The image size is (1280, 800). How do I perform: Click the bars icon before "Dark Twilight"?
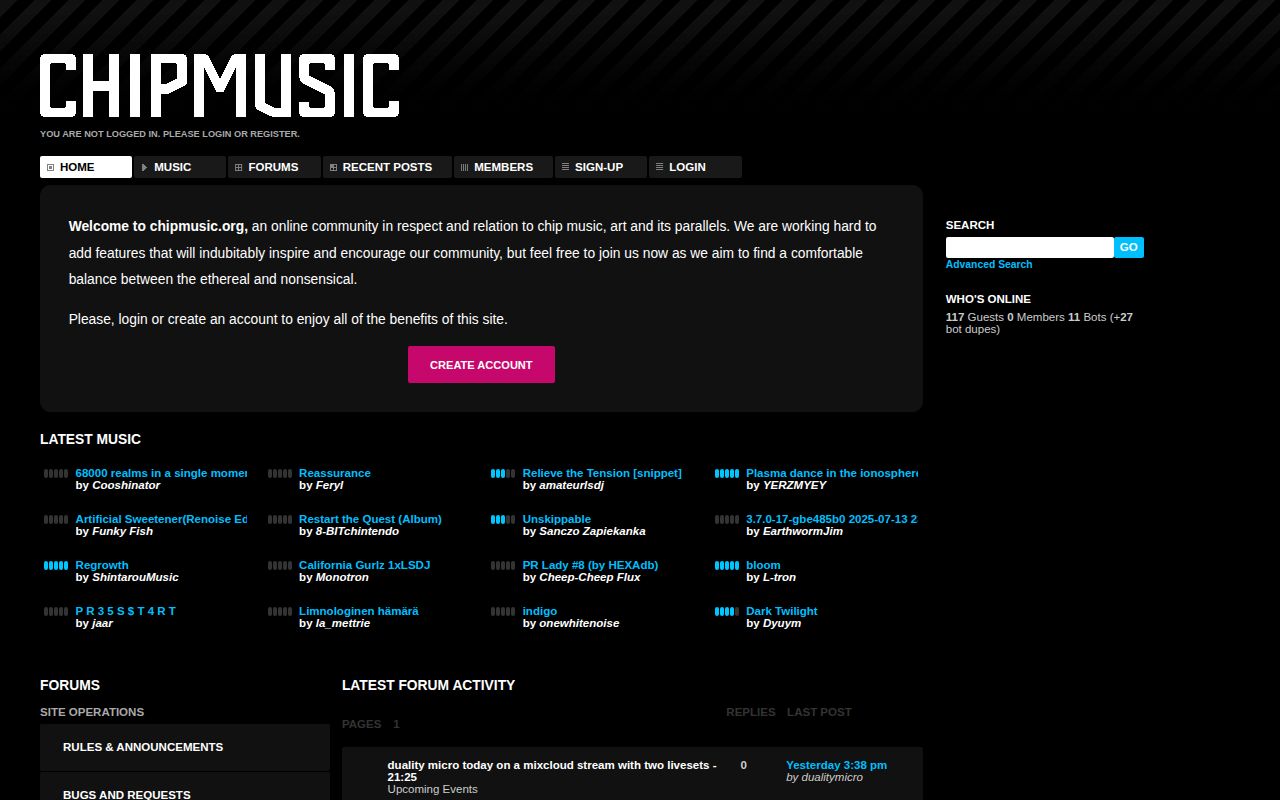[x=726, y=612]
